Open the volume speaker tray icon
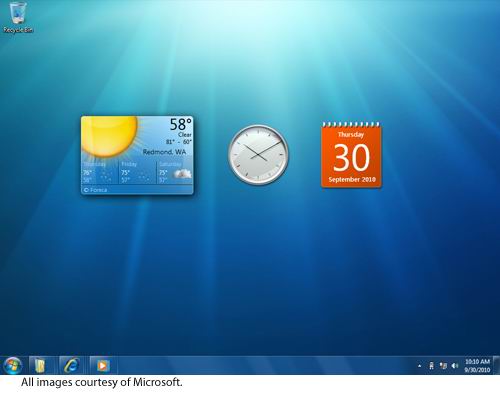The height and width of the screenshot is (396, 500). pos(454,366)
